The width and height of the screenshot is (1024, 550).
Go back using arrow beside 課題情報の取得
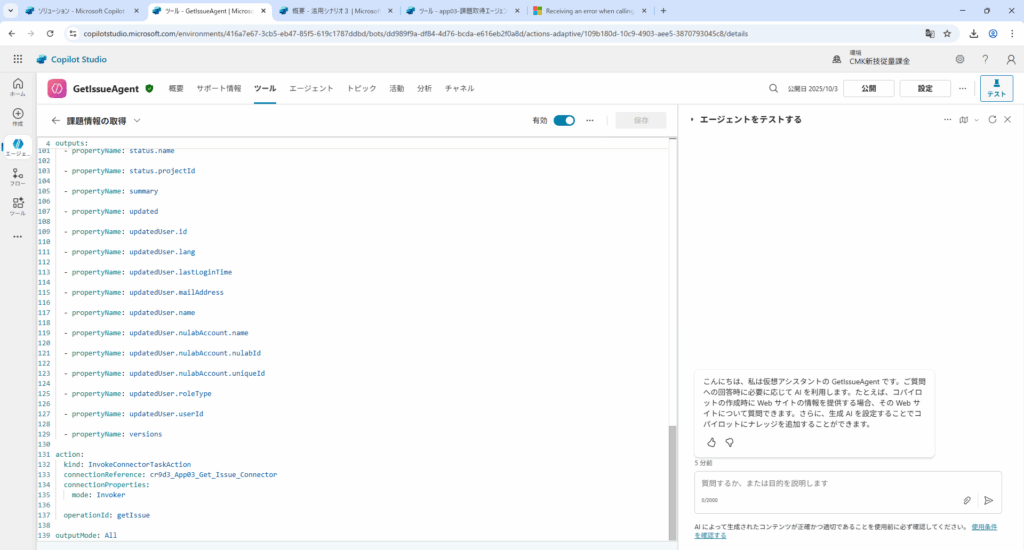tap(56, 120)
